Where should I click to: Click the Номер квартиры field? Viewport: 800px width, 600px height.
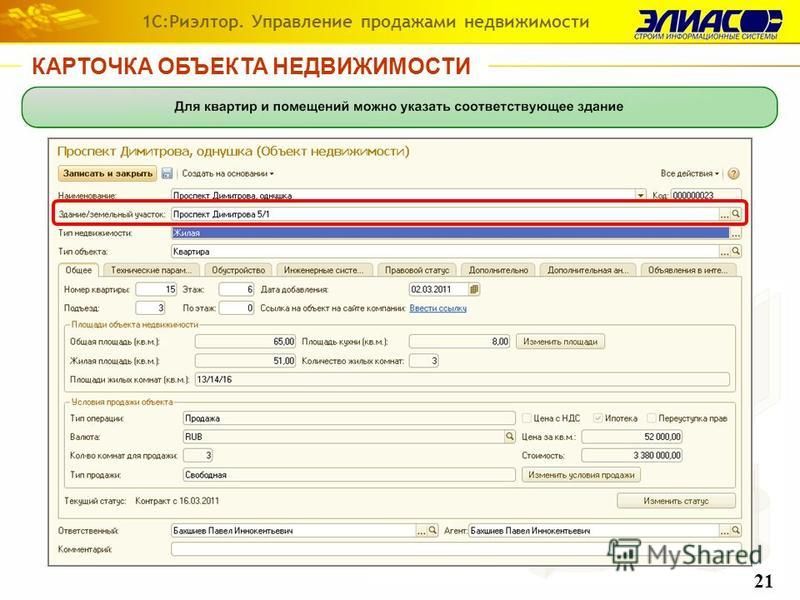[156, 290]
